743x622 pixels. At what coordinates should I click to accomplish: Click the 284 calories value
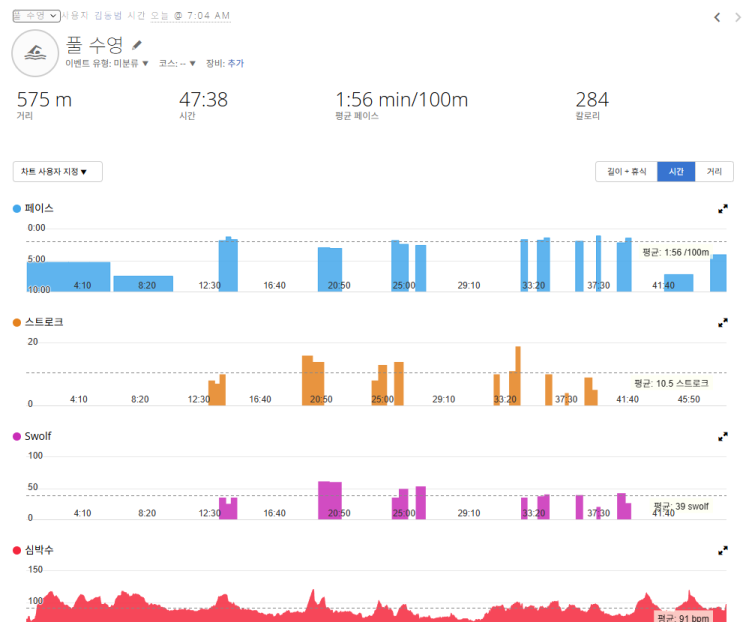592,100
